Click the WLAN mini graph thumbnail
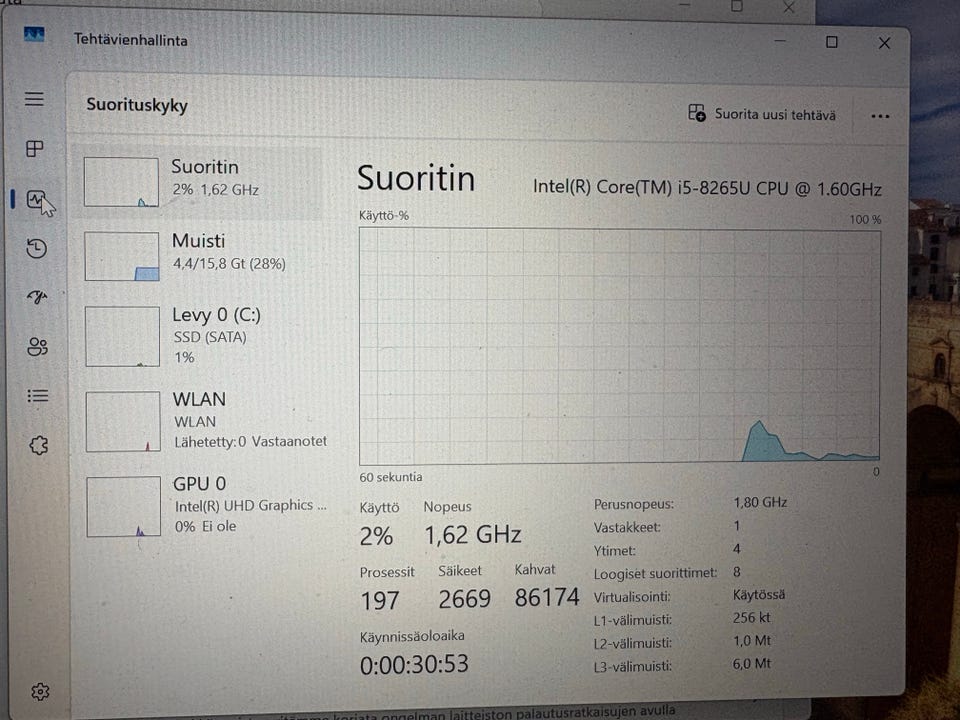960x720 pixels. click(123, 422)
